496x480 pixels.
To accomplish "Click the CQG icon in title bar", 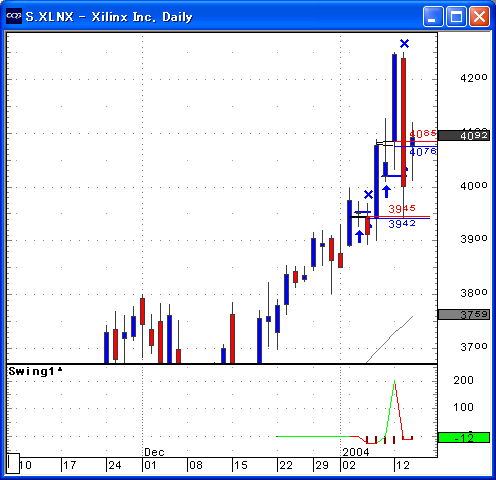I will (x=14, y=16).
